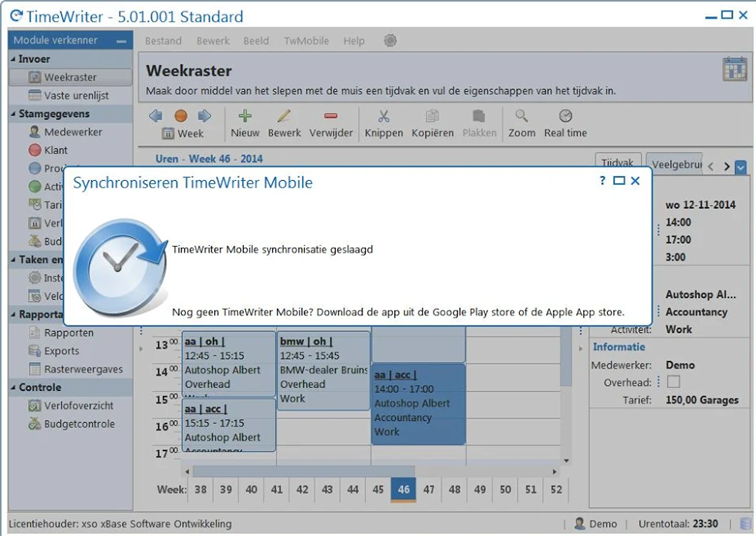The height and width of the screenshot is (536, 756).
Task: Click the Demo user in status bar
Action: (596, 524)
